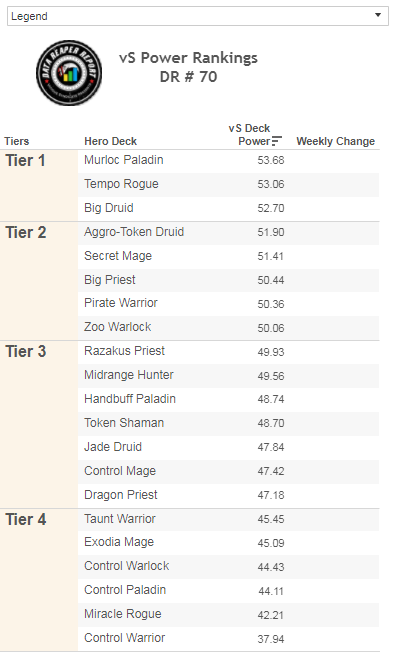The width and height of the screenshot is (396, 657).
Task: Click the Tier 1 group label
Action: coord(25,160)
